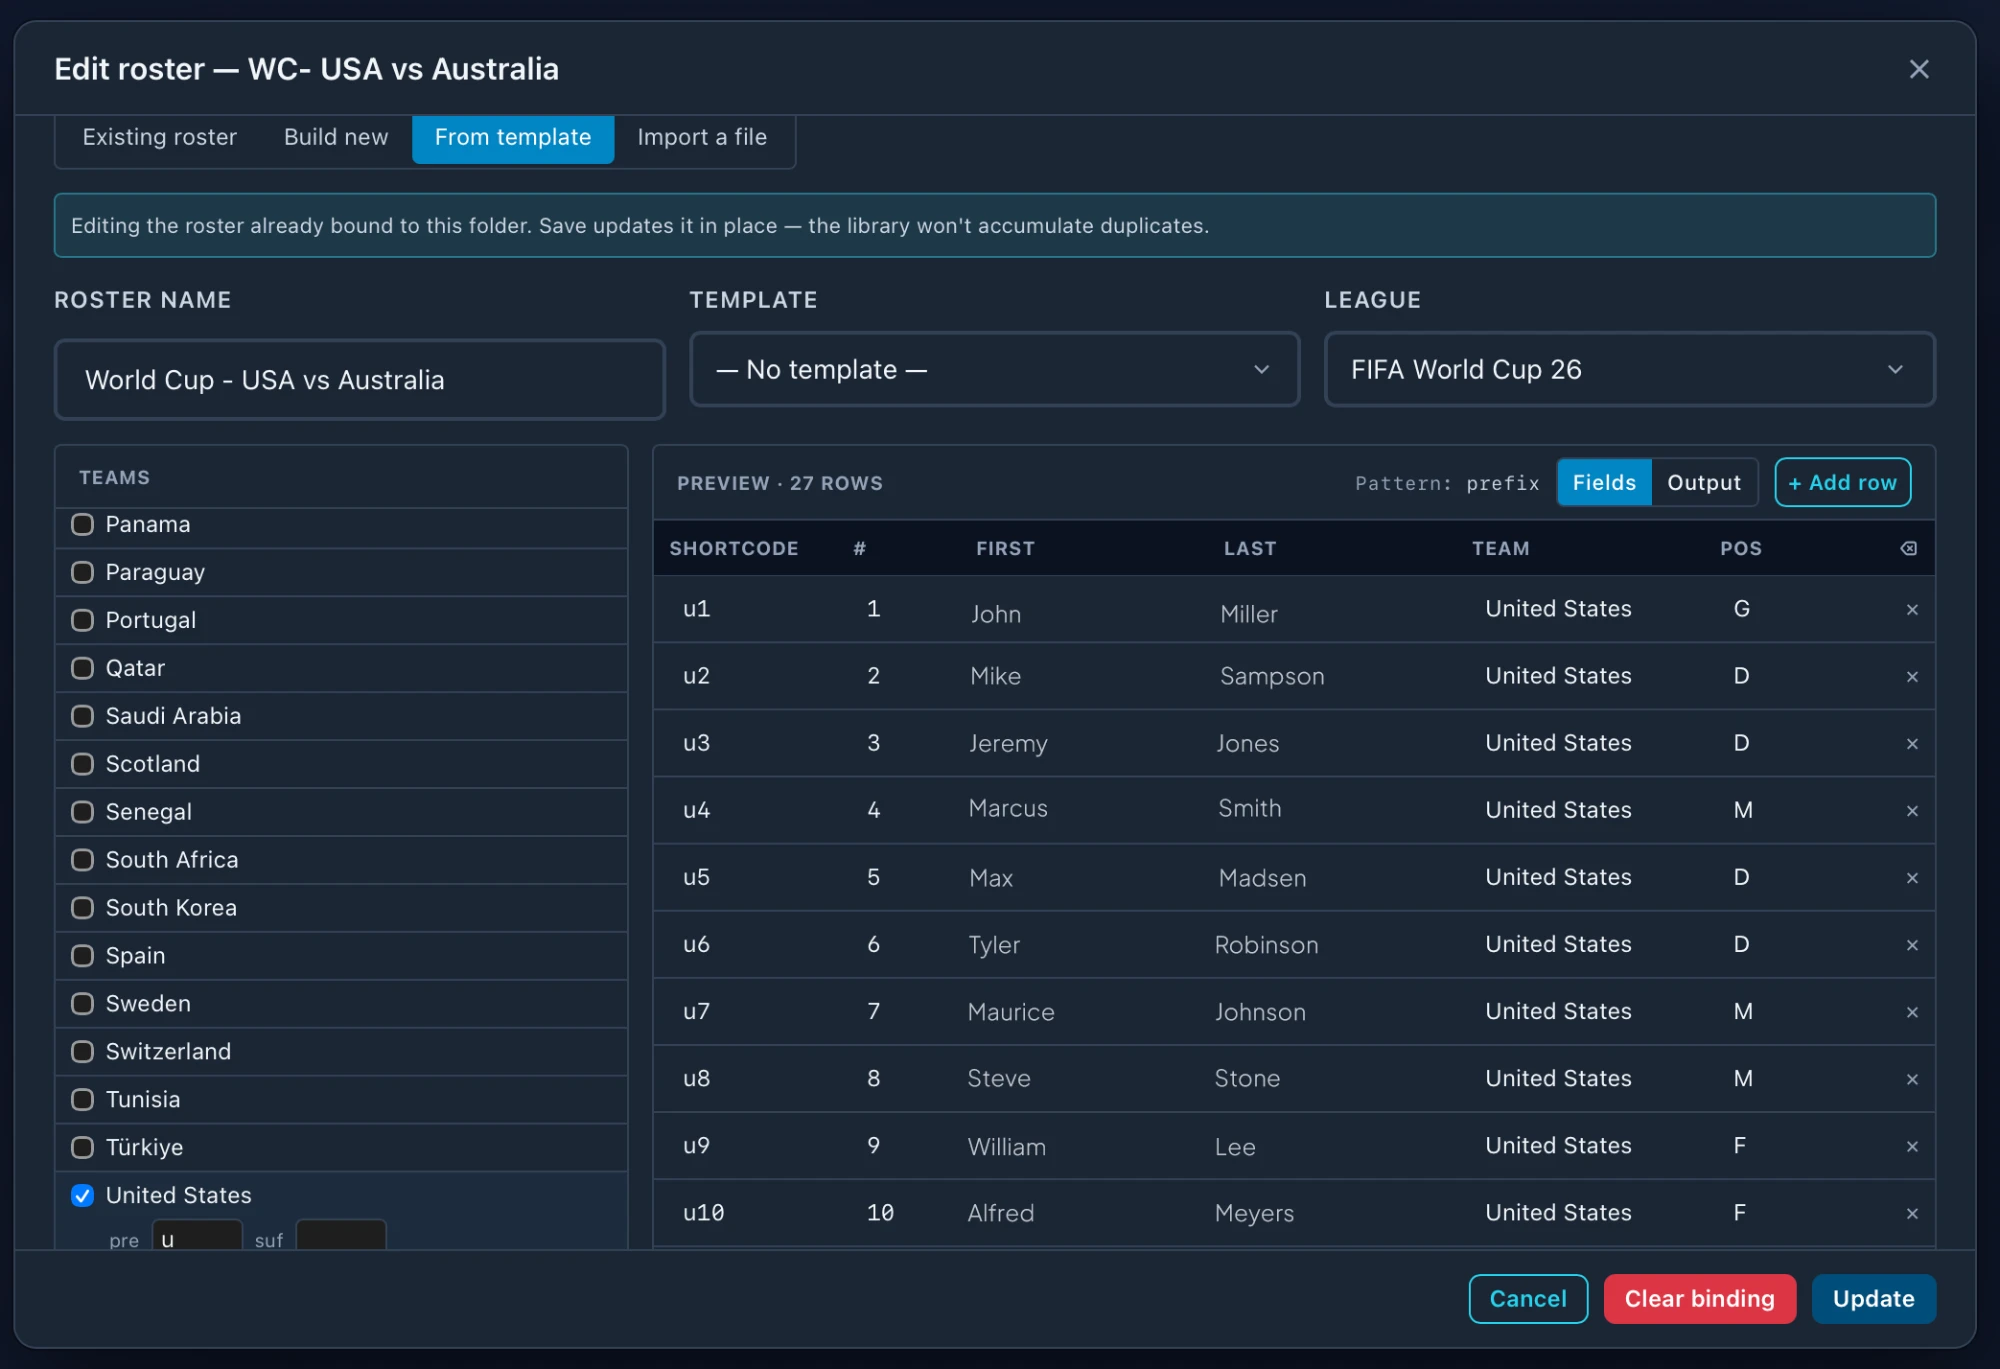The width and height of the screenshot is (2000, 1369).
Task: Remove row u10 Alfred Meyers
Action: (1912, 1212)
